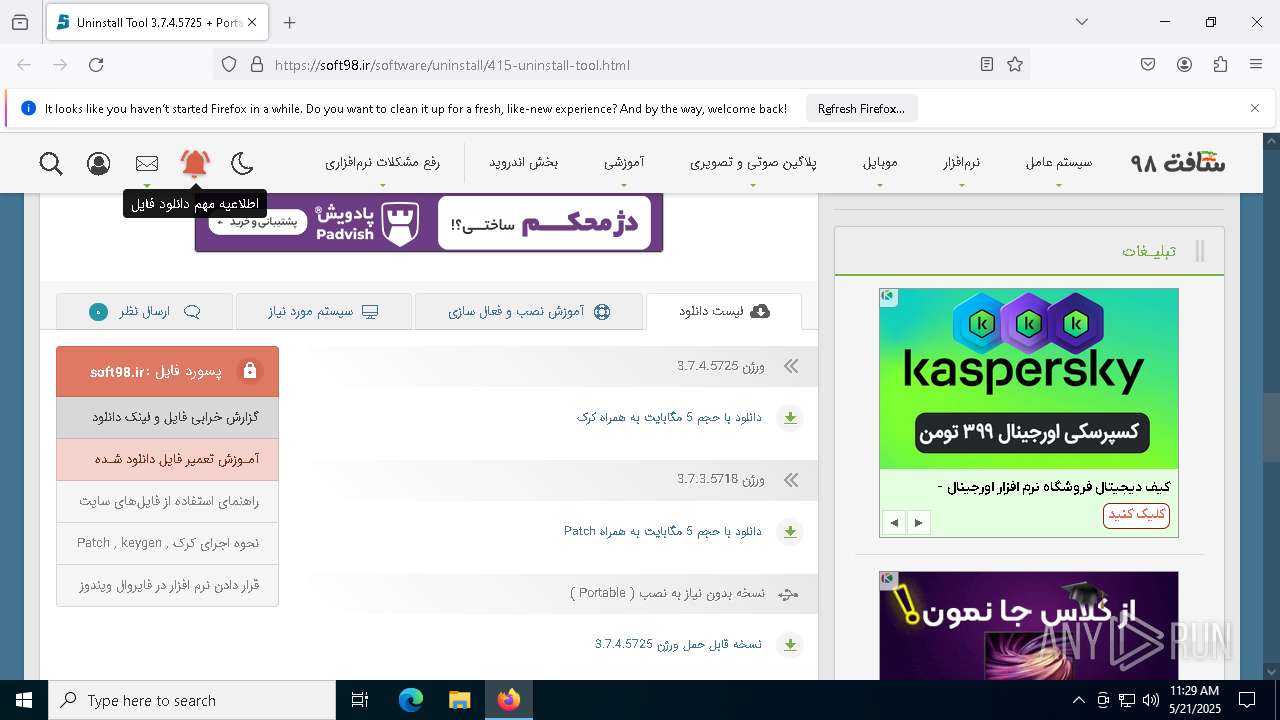1280x720 pixels.
Task: Click the address bar URL field
Action: click(x=620, y=65)
